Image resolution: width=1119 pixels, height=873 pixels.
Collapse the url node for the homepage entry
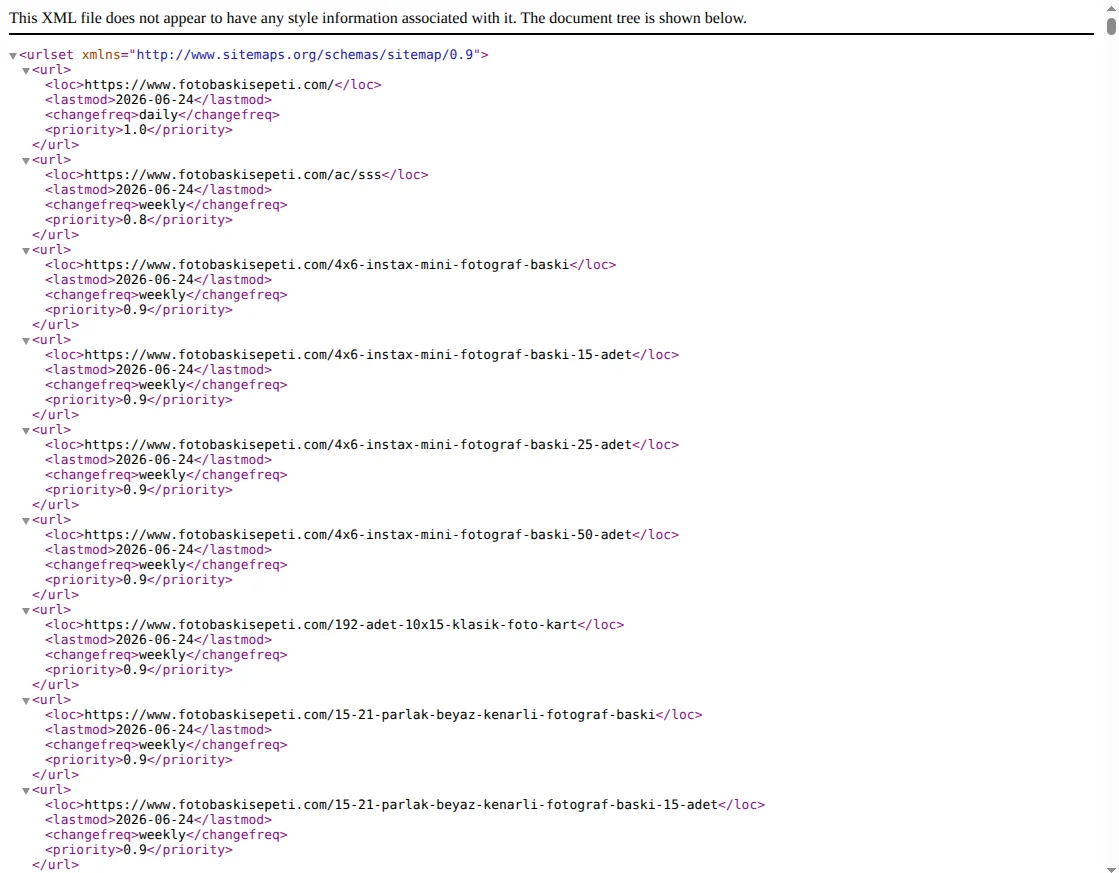click(26, 71)
